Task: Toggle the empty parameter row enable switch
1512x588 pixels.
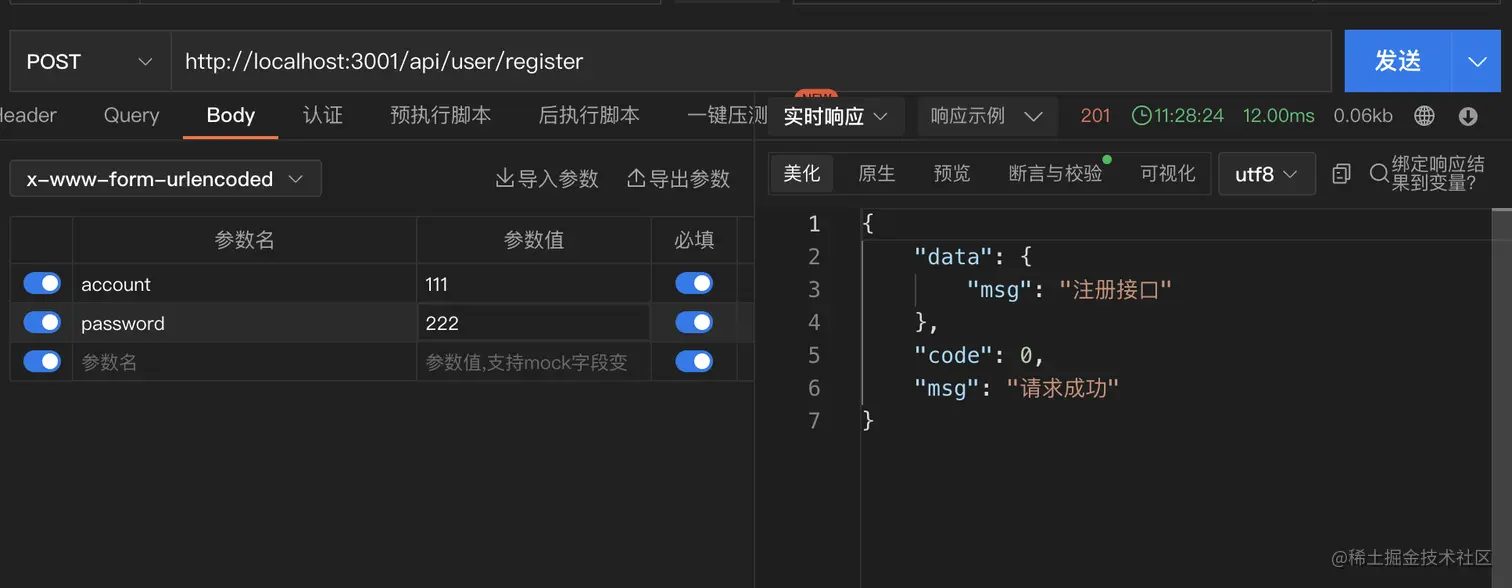Action: point(42,361)
